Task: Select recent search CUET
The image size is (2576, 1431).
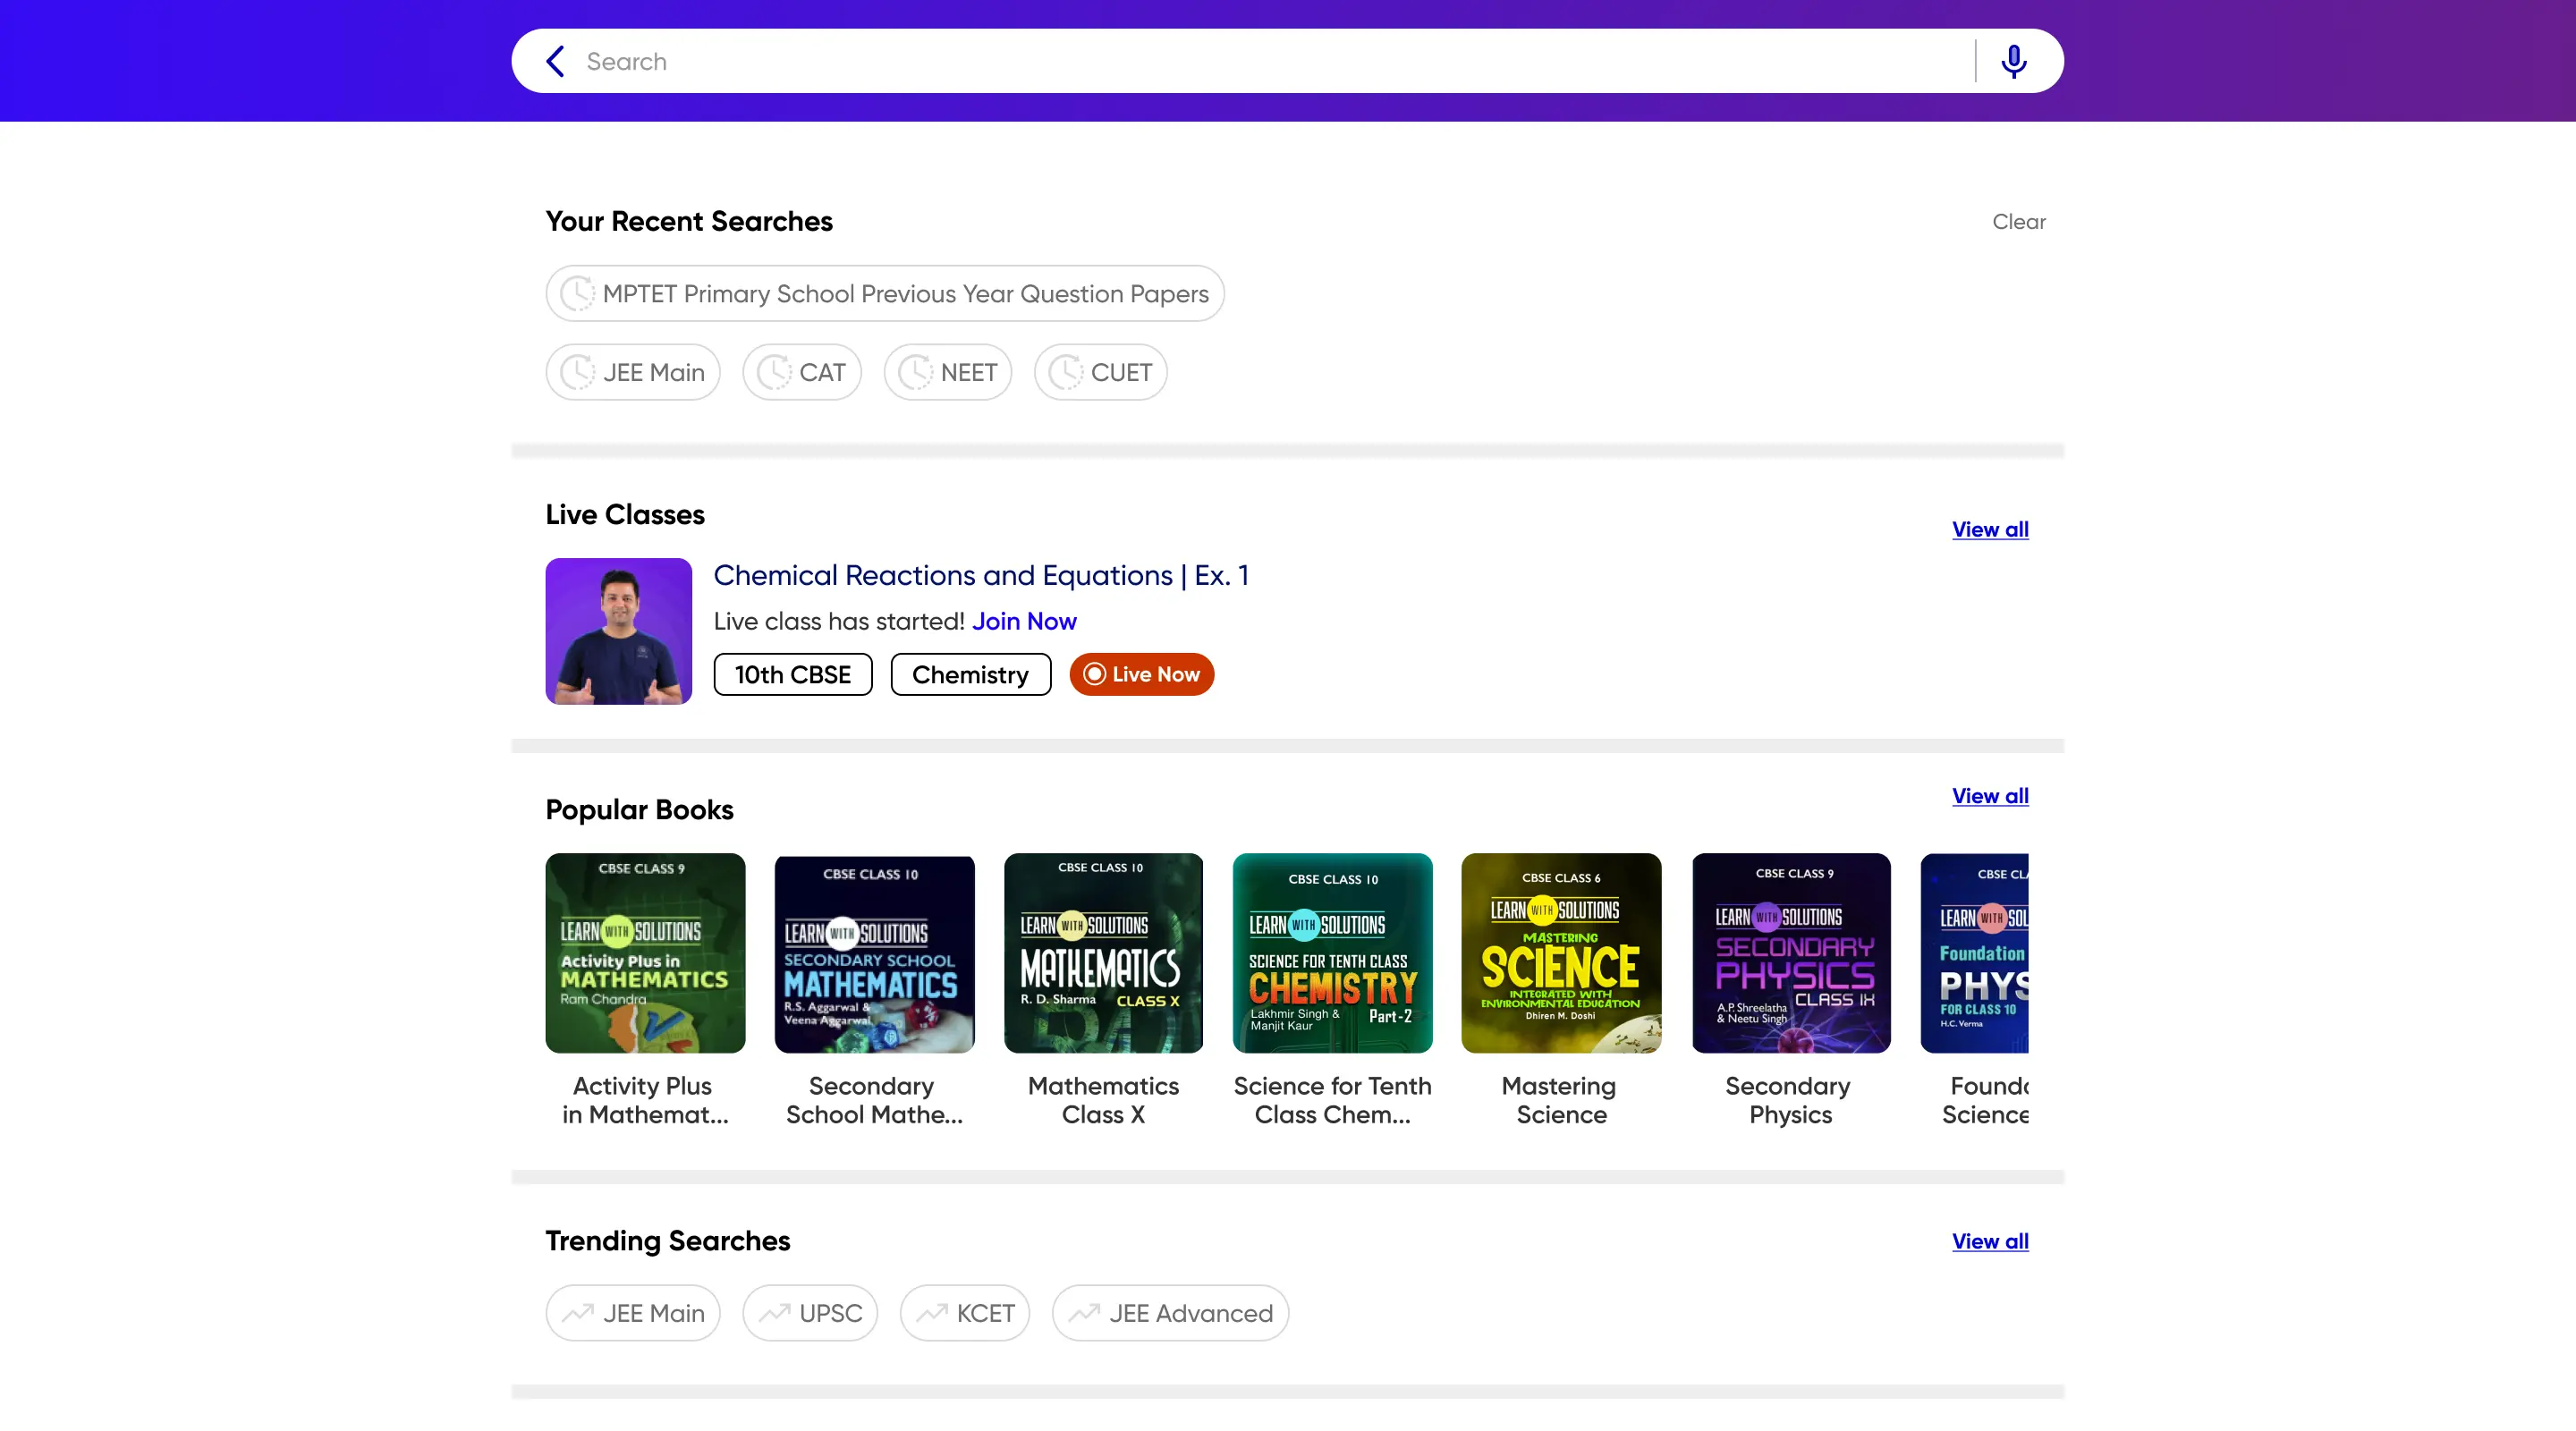Action: [1101, 372]
